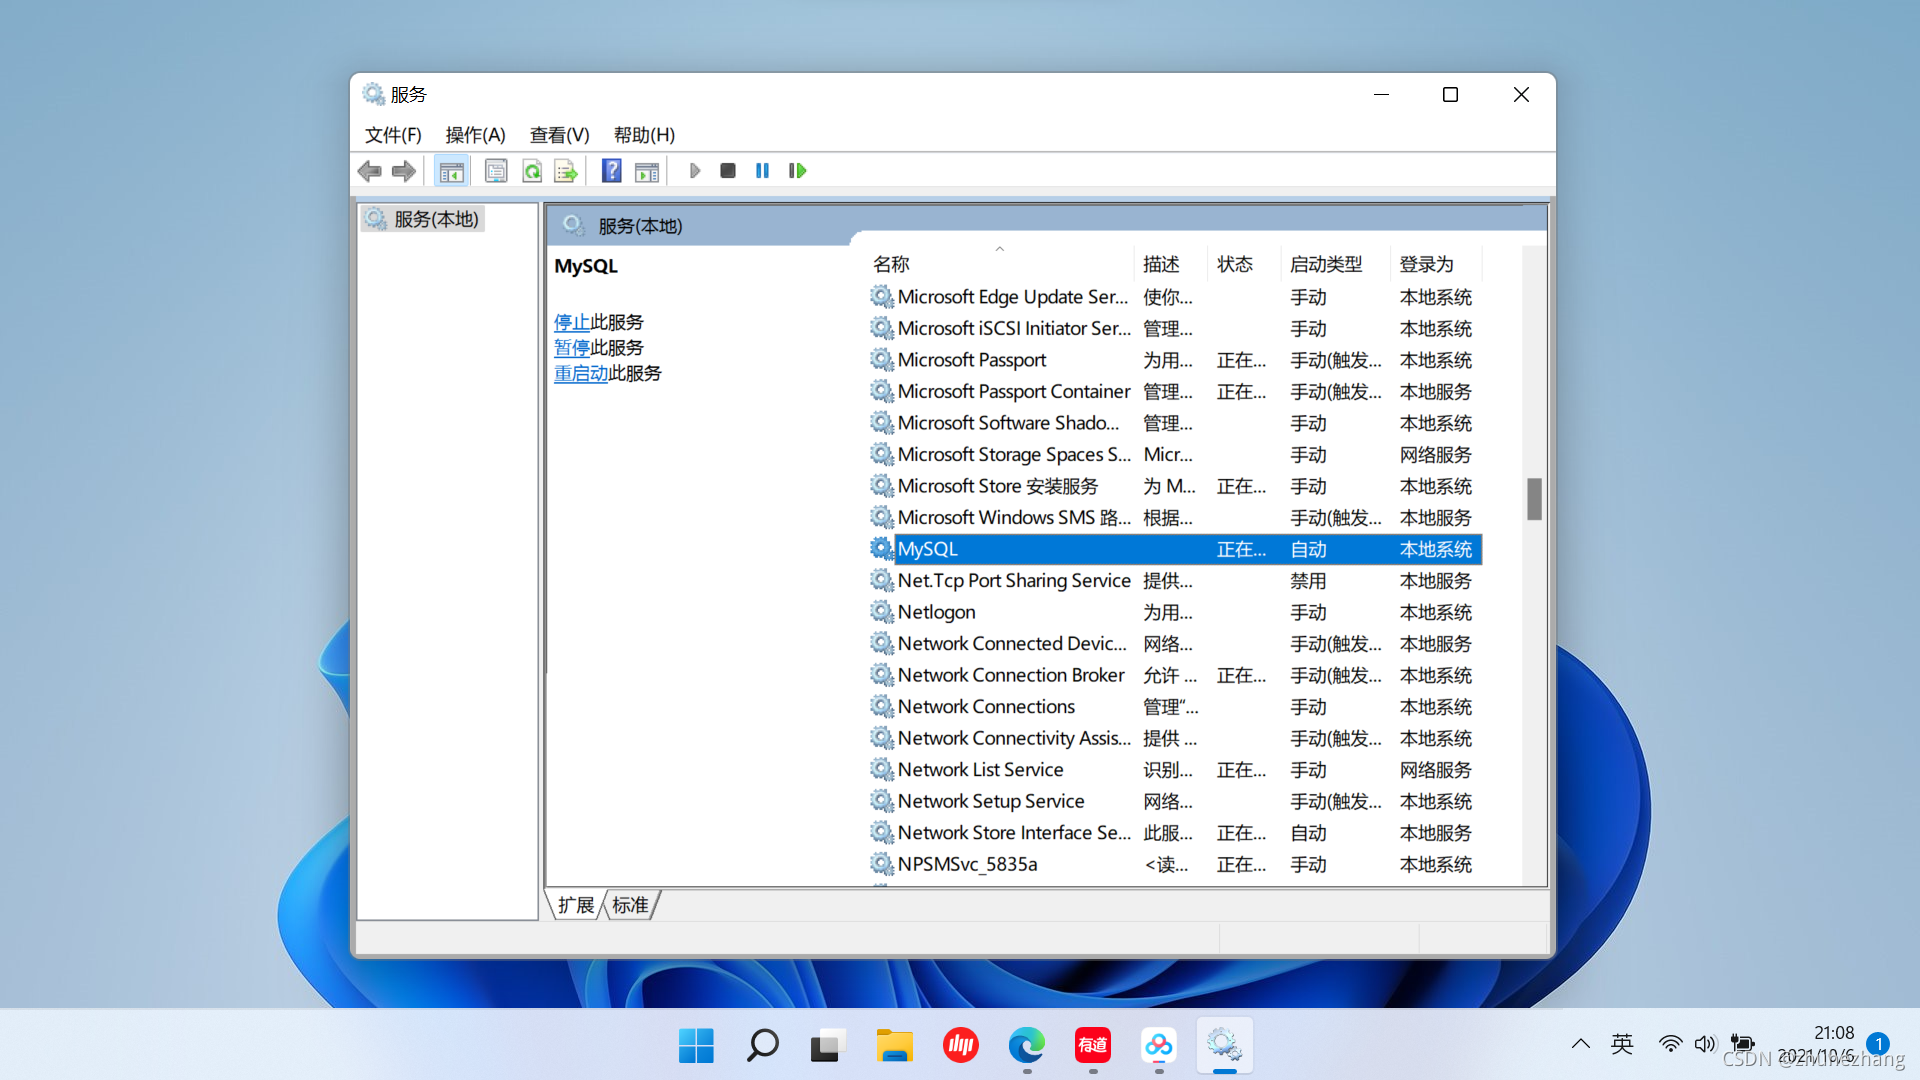1920x1080 pixels.
Task: Open the 查看(V) menu
Action: (x=559, y=135)
